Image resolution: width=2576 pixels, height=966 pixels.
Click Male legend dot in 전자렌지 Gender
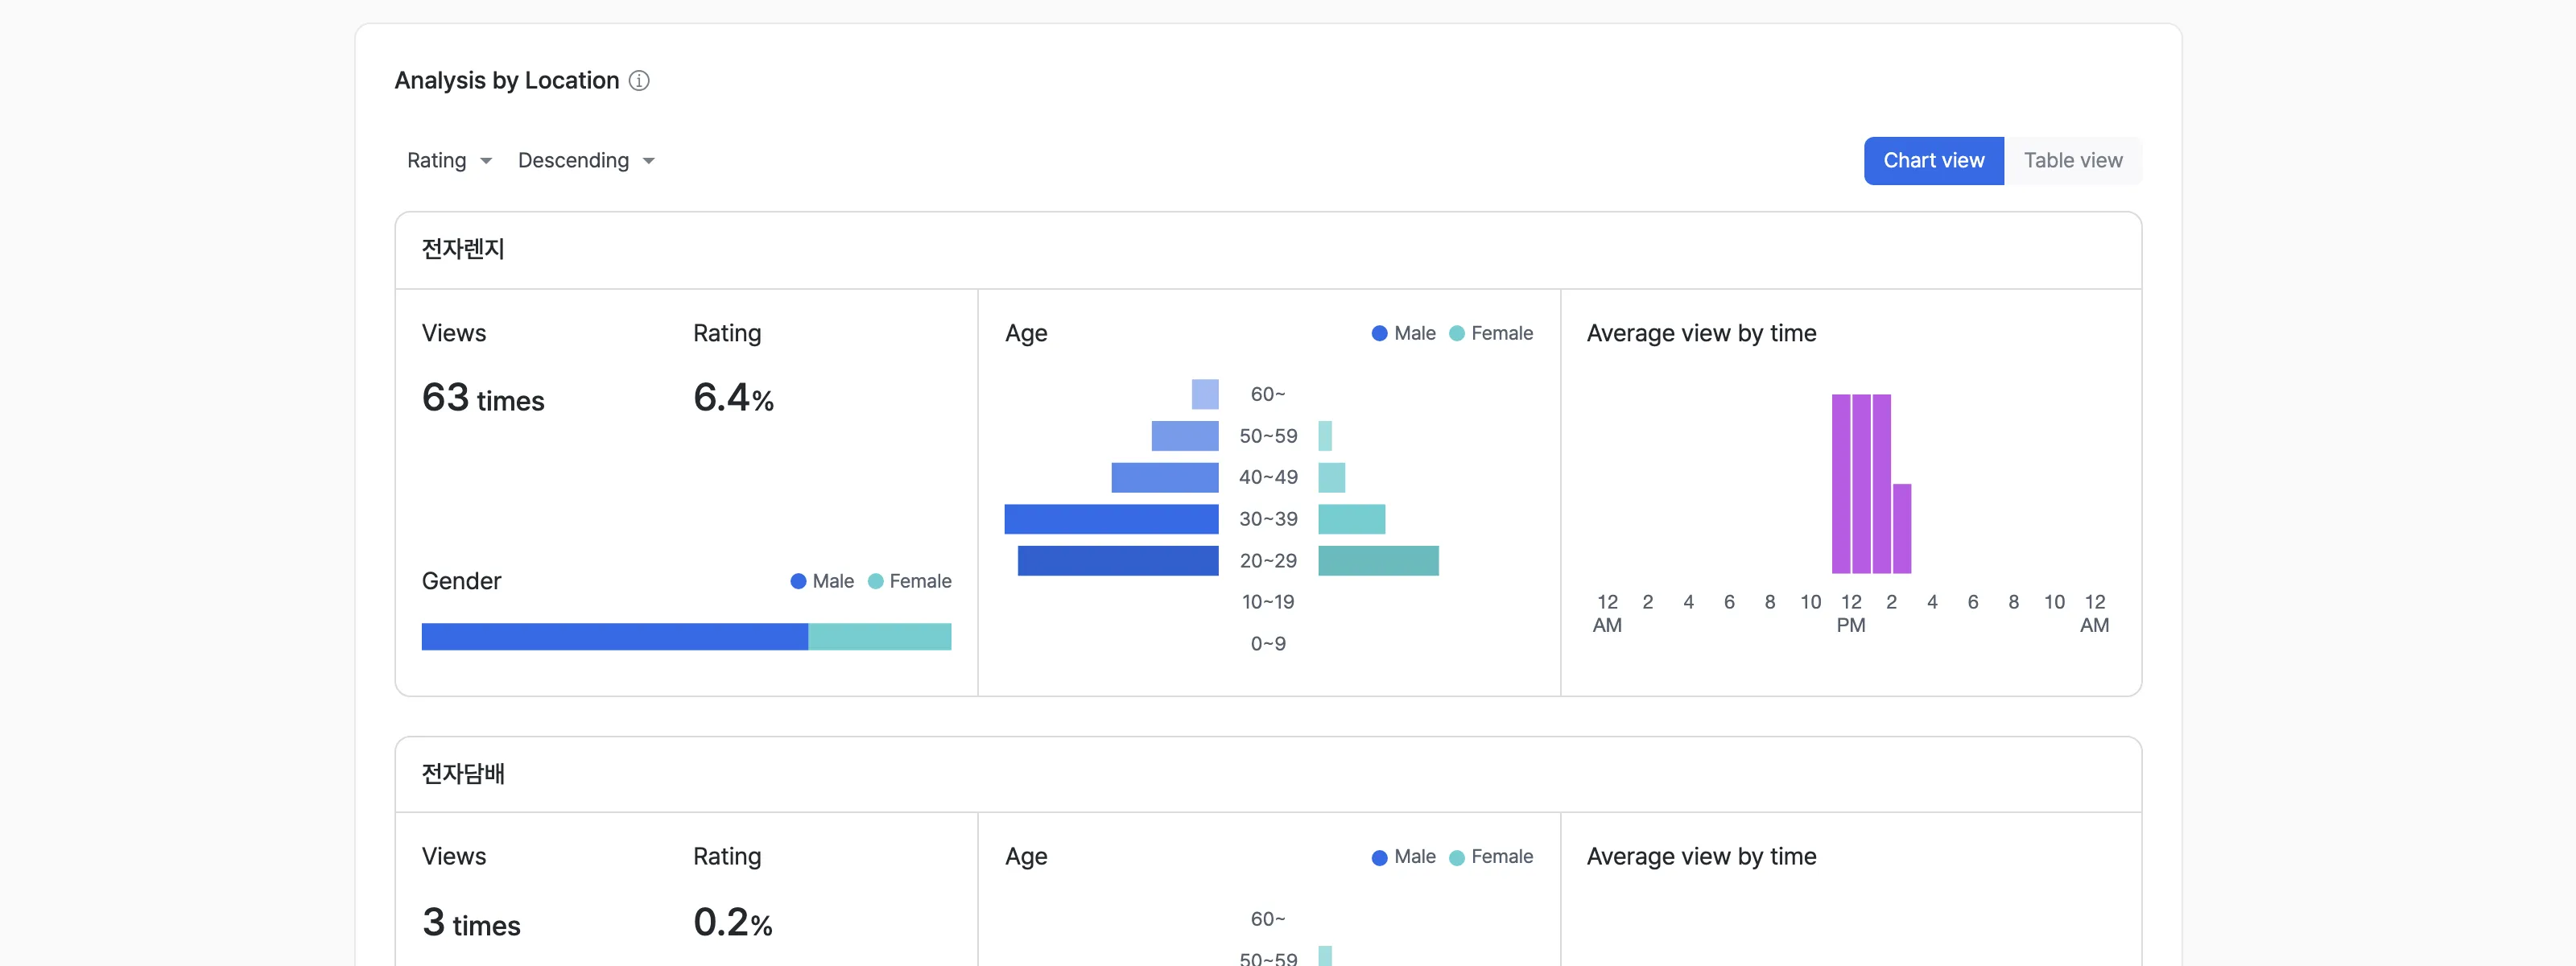[798, 582]
